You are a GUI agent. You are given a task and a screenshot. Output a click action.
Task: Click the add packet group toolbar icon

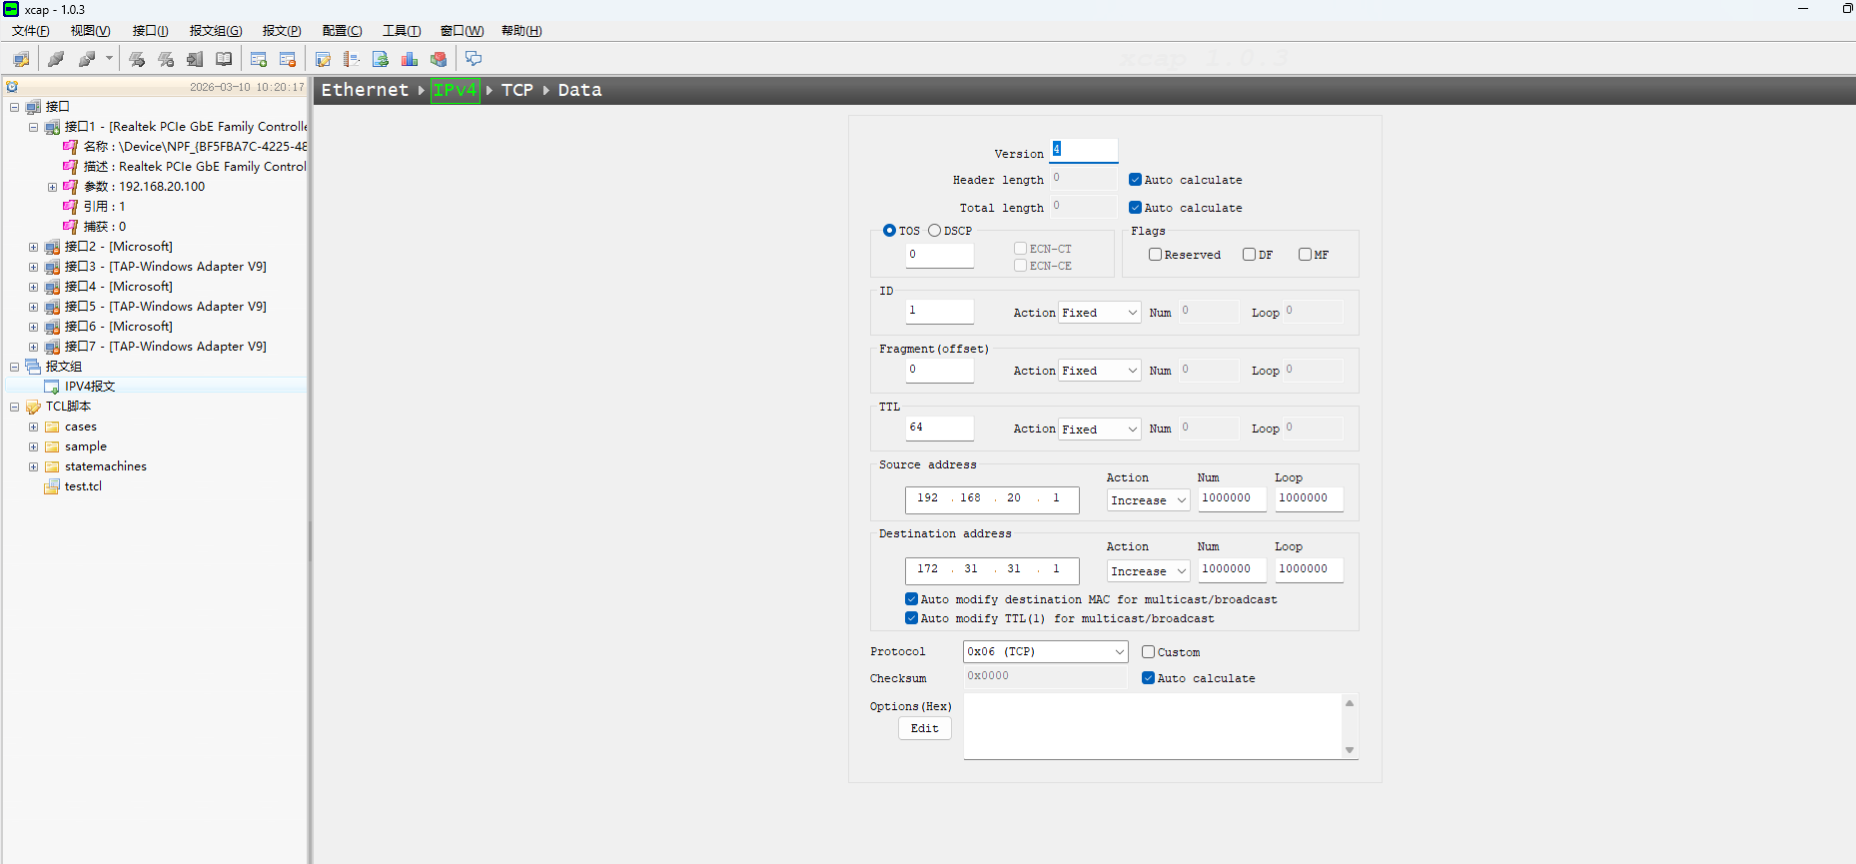pos(258,59)
